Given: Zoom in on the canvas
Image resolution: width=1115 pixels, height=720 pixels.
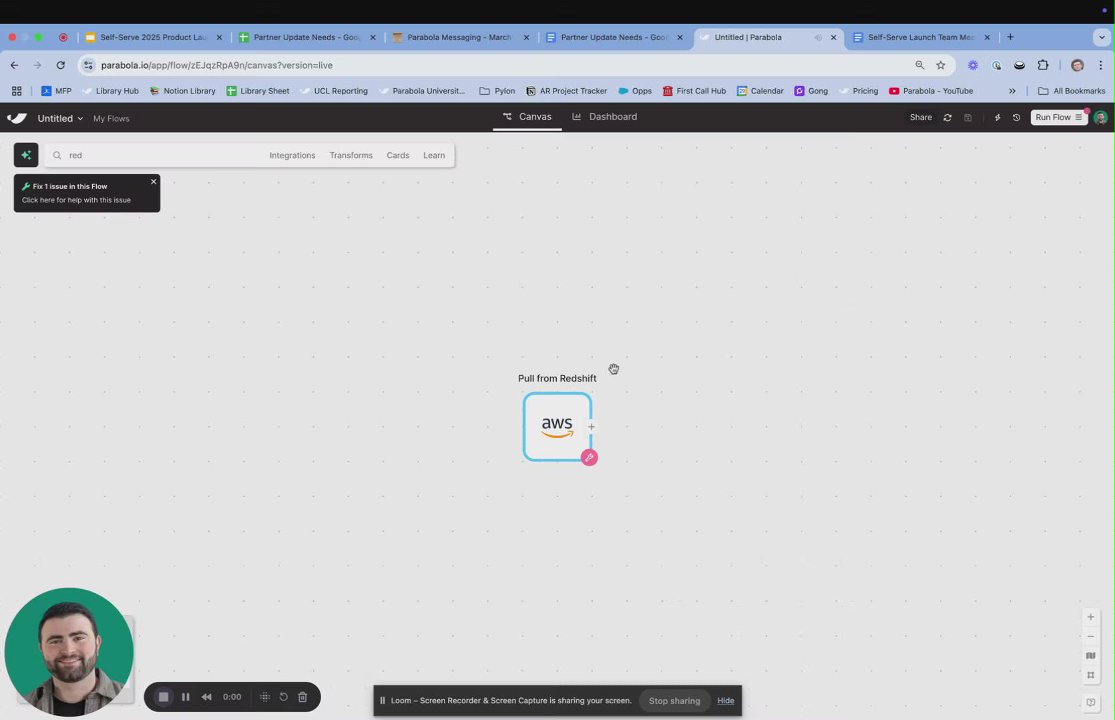Looking at the screenshot, I should (x=1090, y=617).
